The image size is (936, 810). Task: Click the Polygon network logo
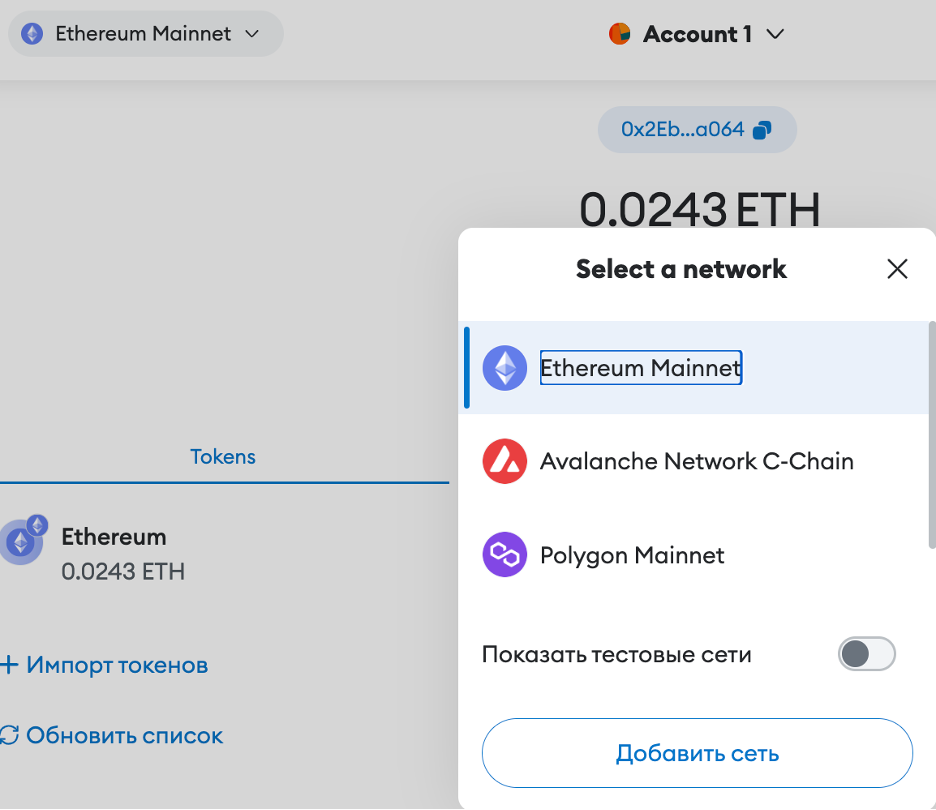(505, 555)
